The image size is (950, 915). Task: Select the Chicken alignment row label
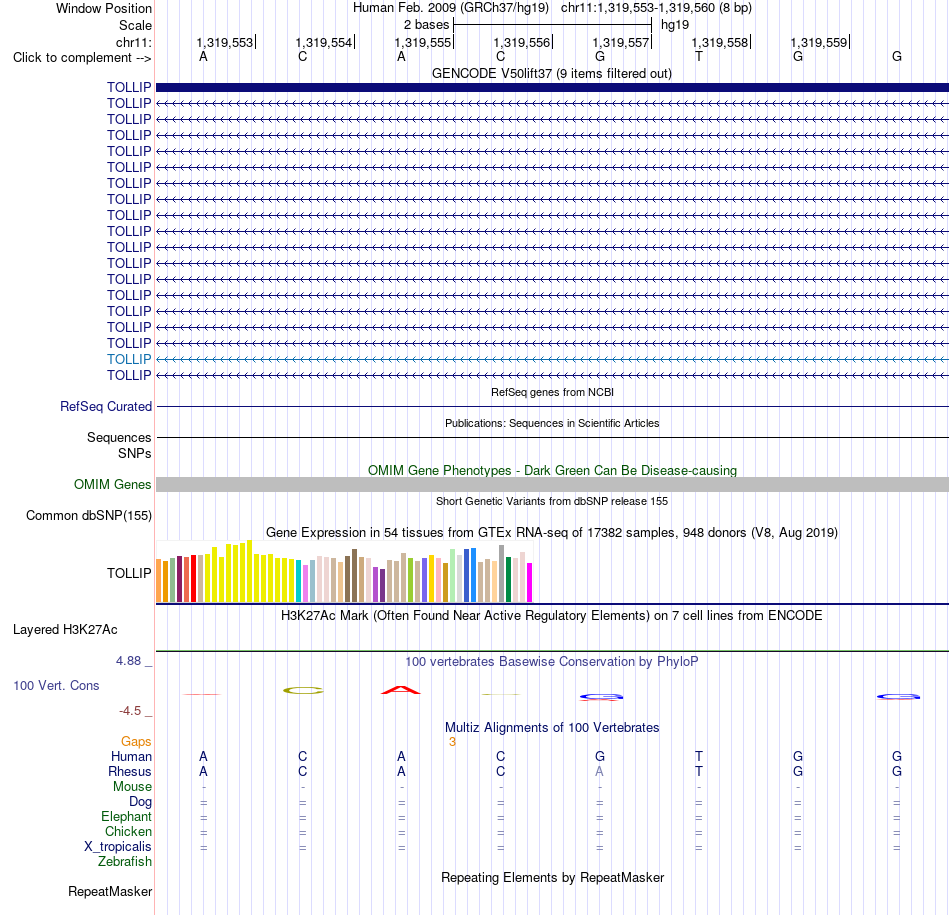(x=128, y=831)
